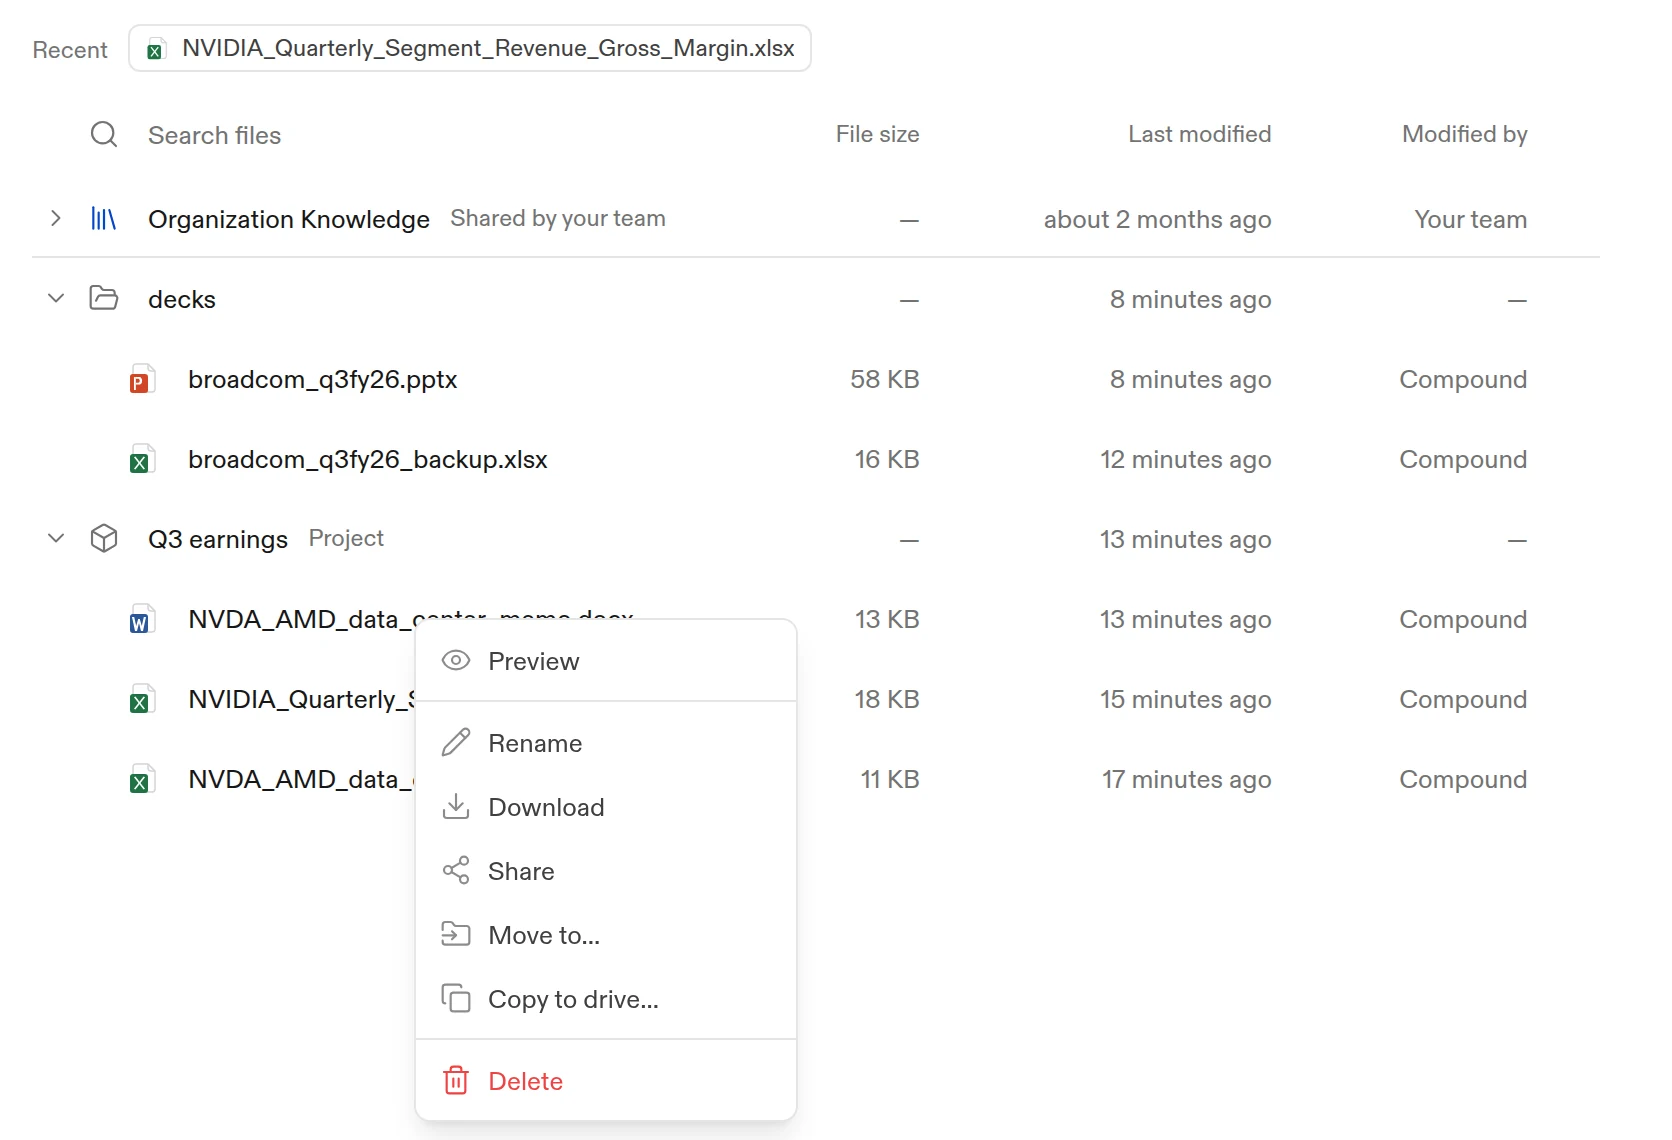Choose Copy to drive... in the context menu
This screenshot has width=1672, height=1140.
pos(606,999)
